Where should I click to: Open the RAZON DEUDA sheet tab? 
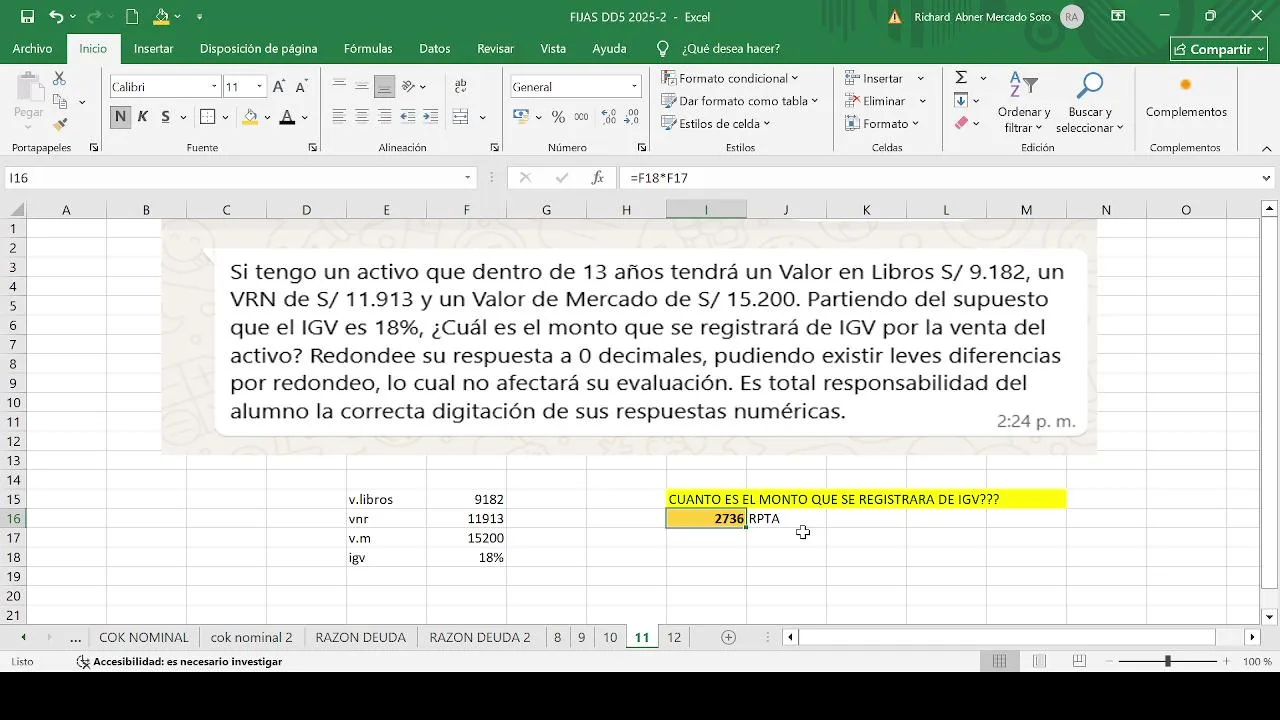[x=360, y=637]
